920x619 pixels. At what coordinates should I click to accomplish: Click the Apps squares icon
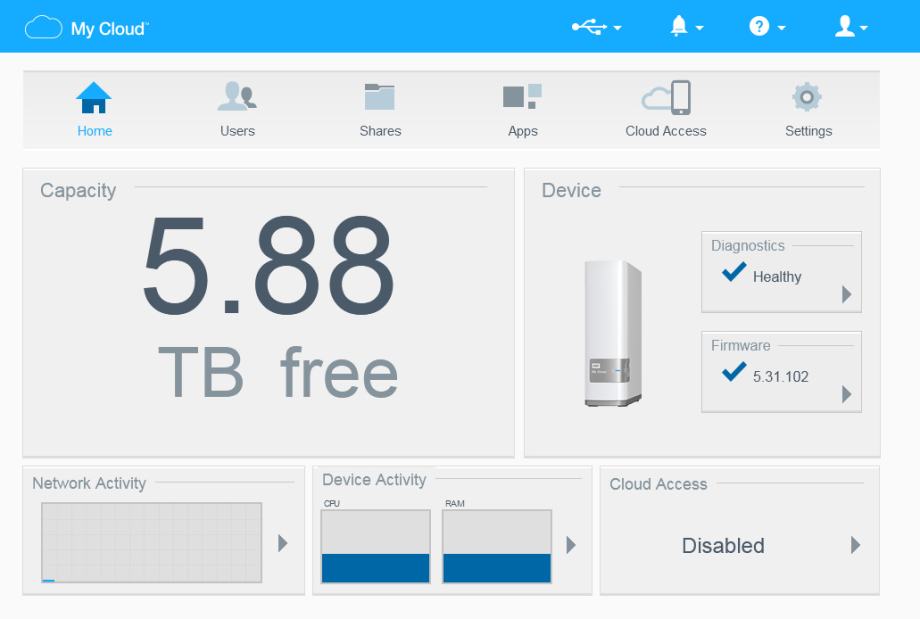coord(522,97)
